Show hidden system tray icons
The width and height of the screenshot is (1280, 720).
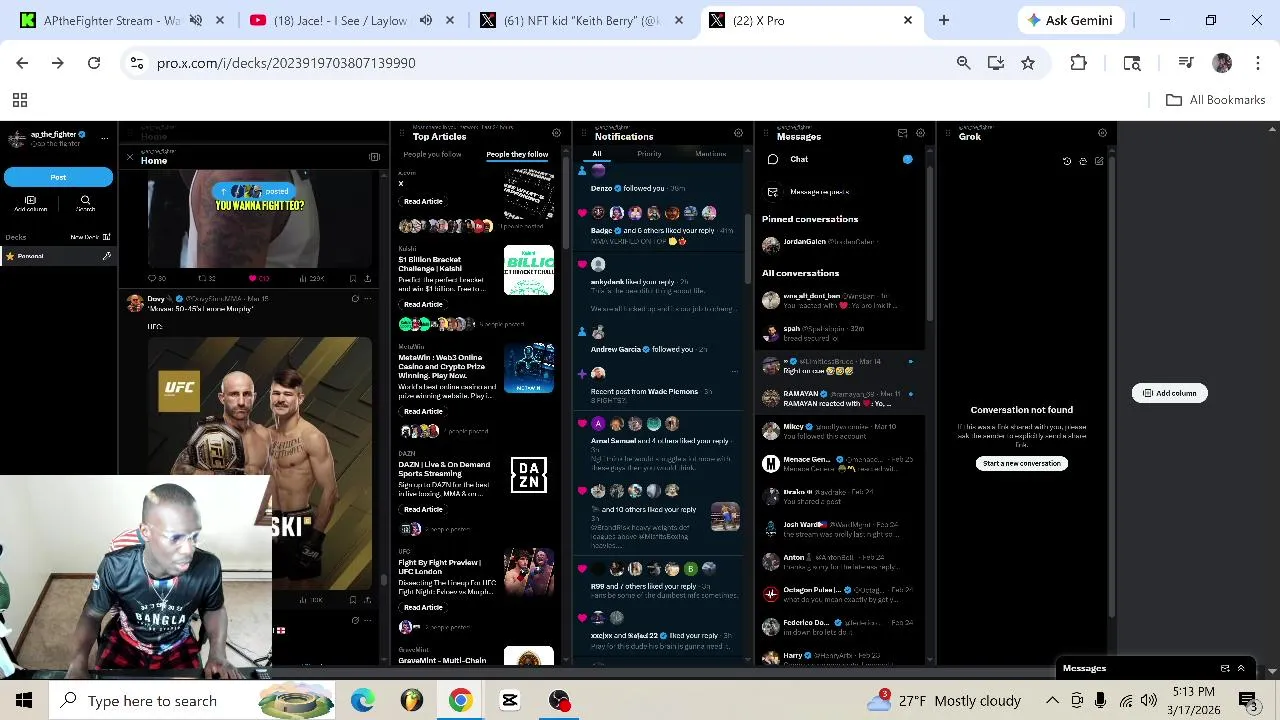click(1052, 701)
